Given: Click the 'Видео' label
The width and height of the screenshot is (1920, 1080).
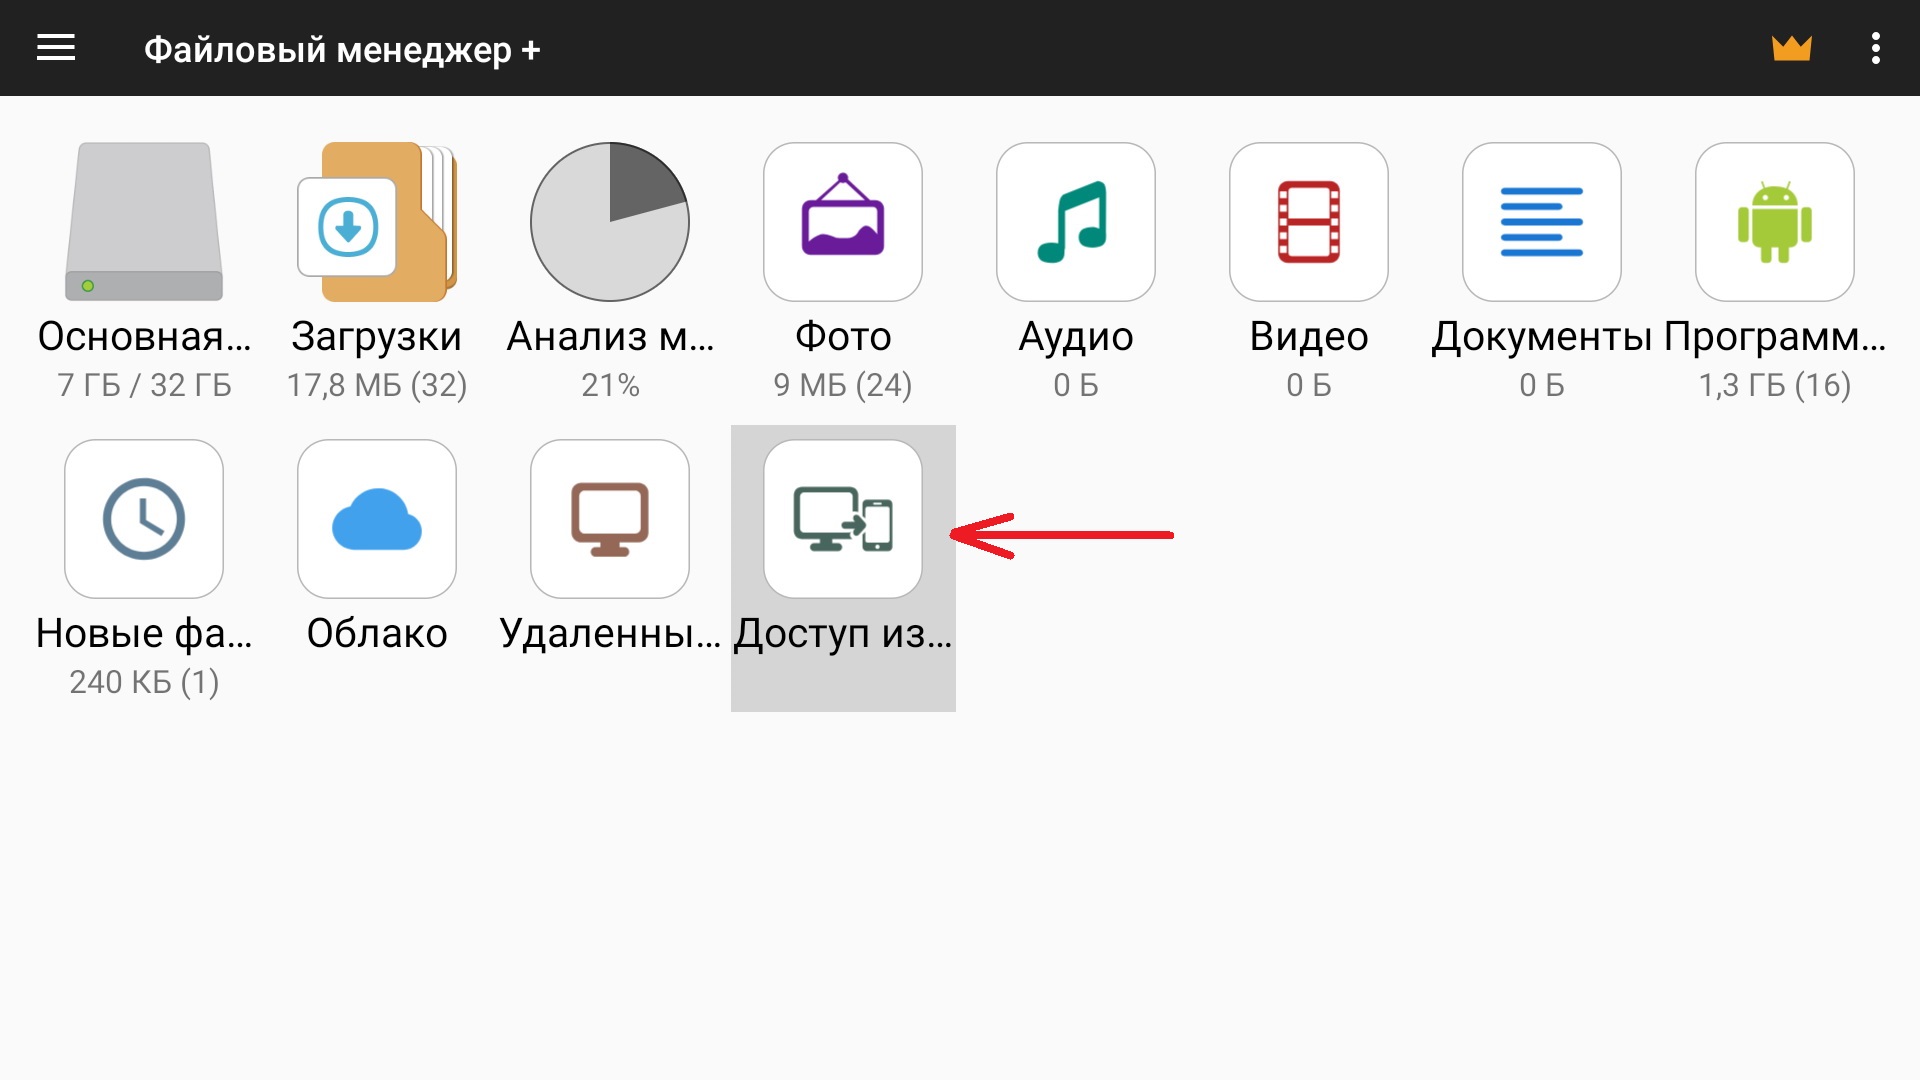Looking at the screenshot, I should 1309,337.
